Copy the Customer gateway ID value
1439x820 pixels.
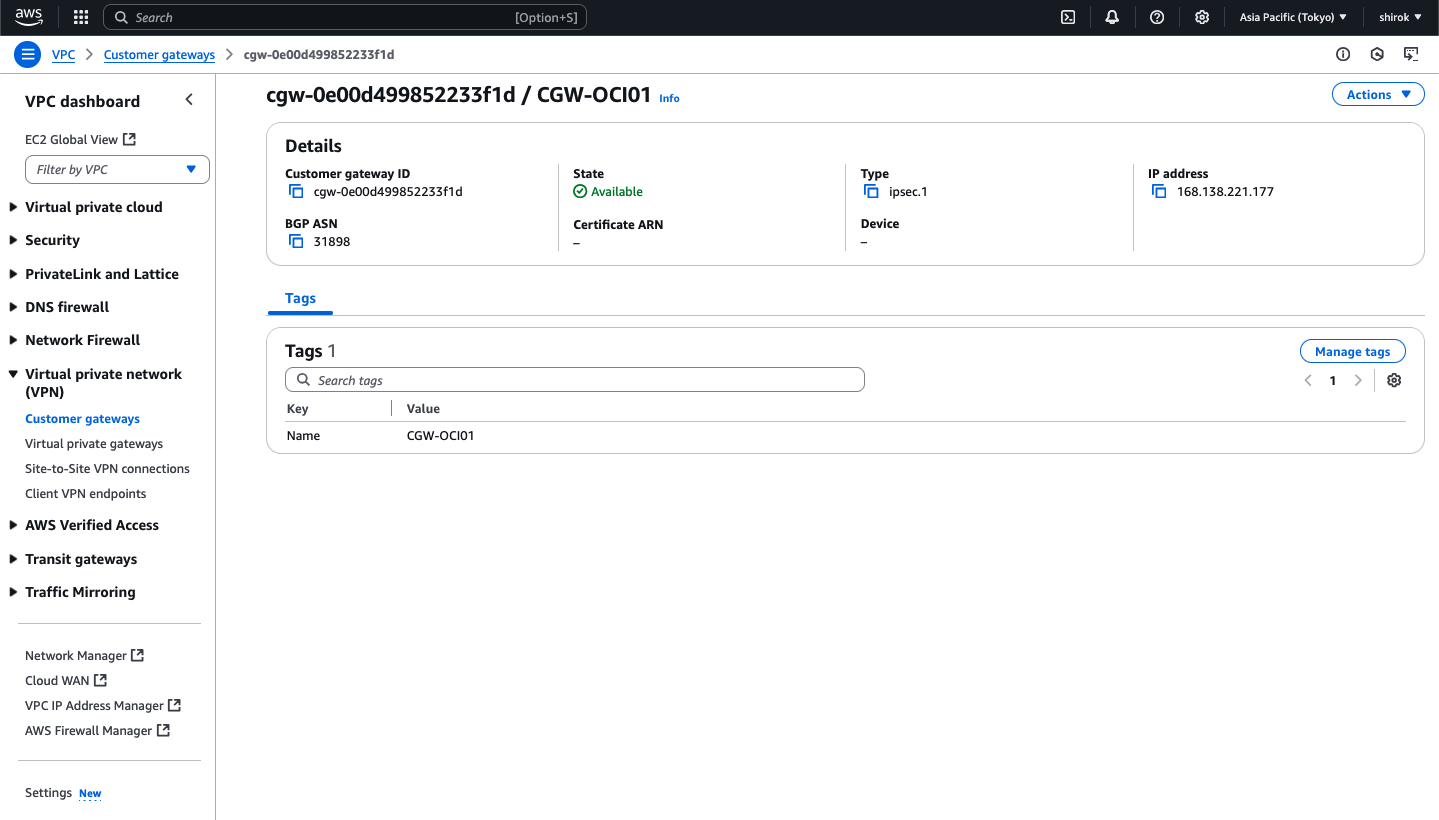(x=296, y=191)
